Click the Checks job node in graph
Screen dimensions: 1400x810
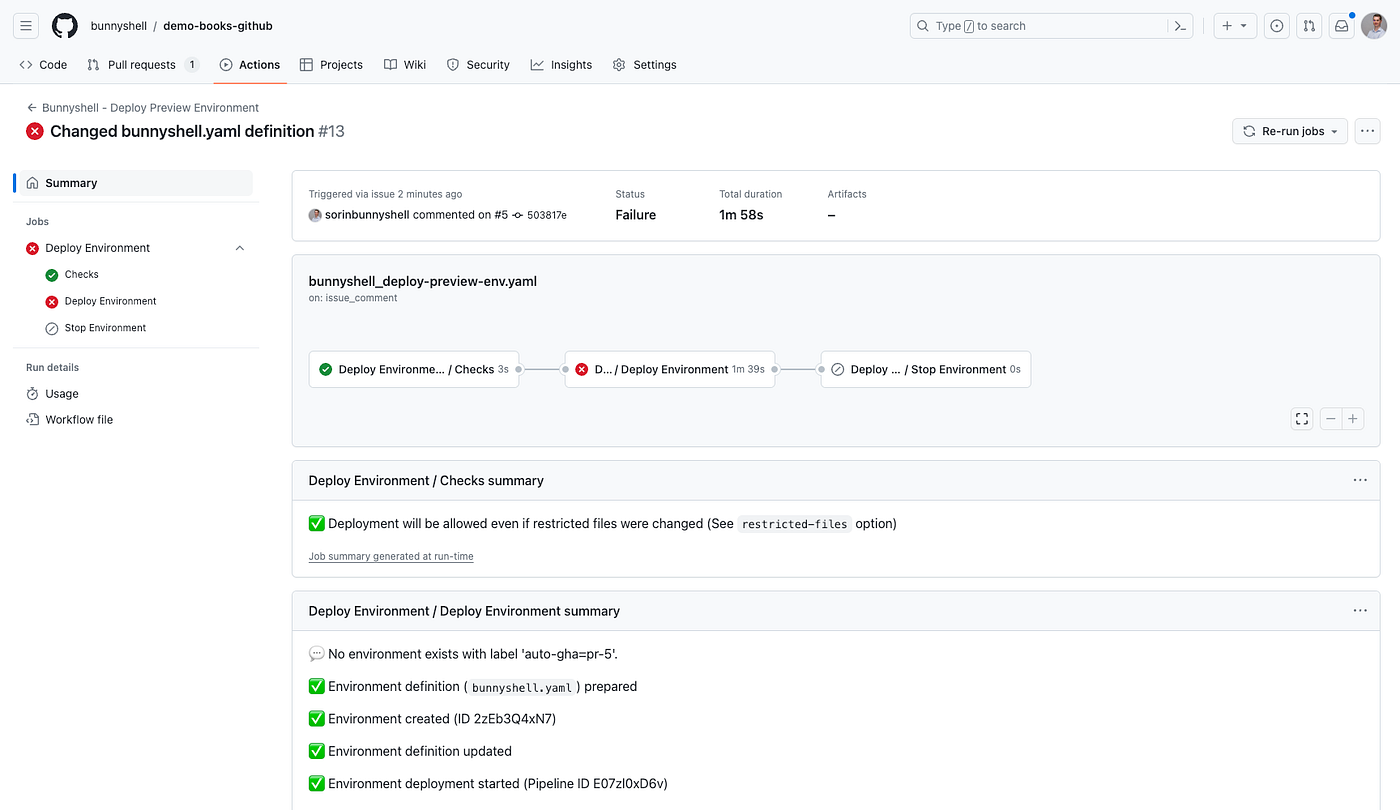(414, 369)
